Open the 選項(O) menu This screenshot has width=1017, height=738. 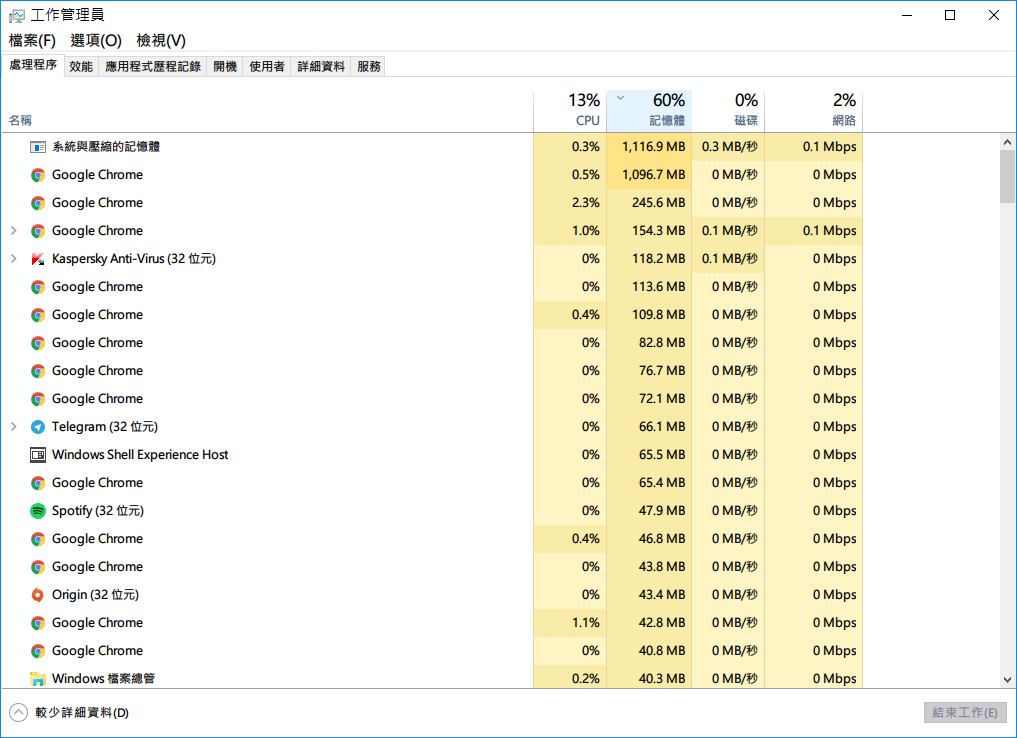tap(96, 40)
